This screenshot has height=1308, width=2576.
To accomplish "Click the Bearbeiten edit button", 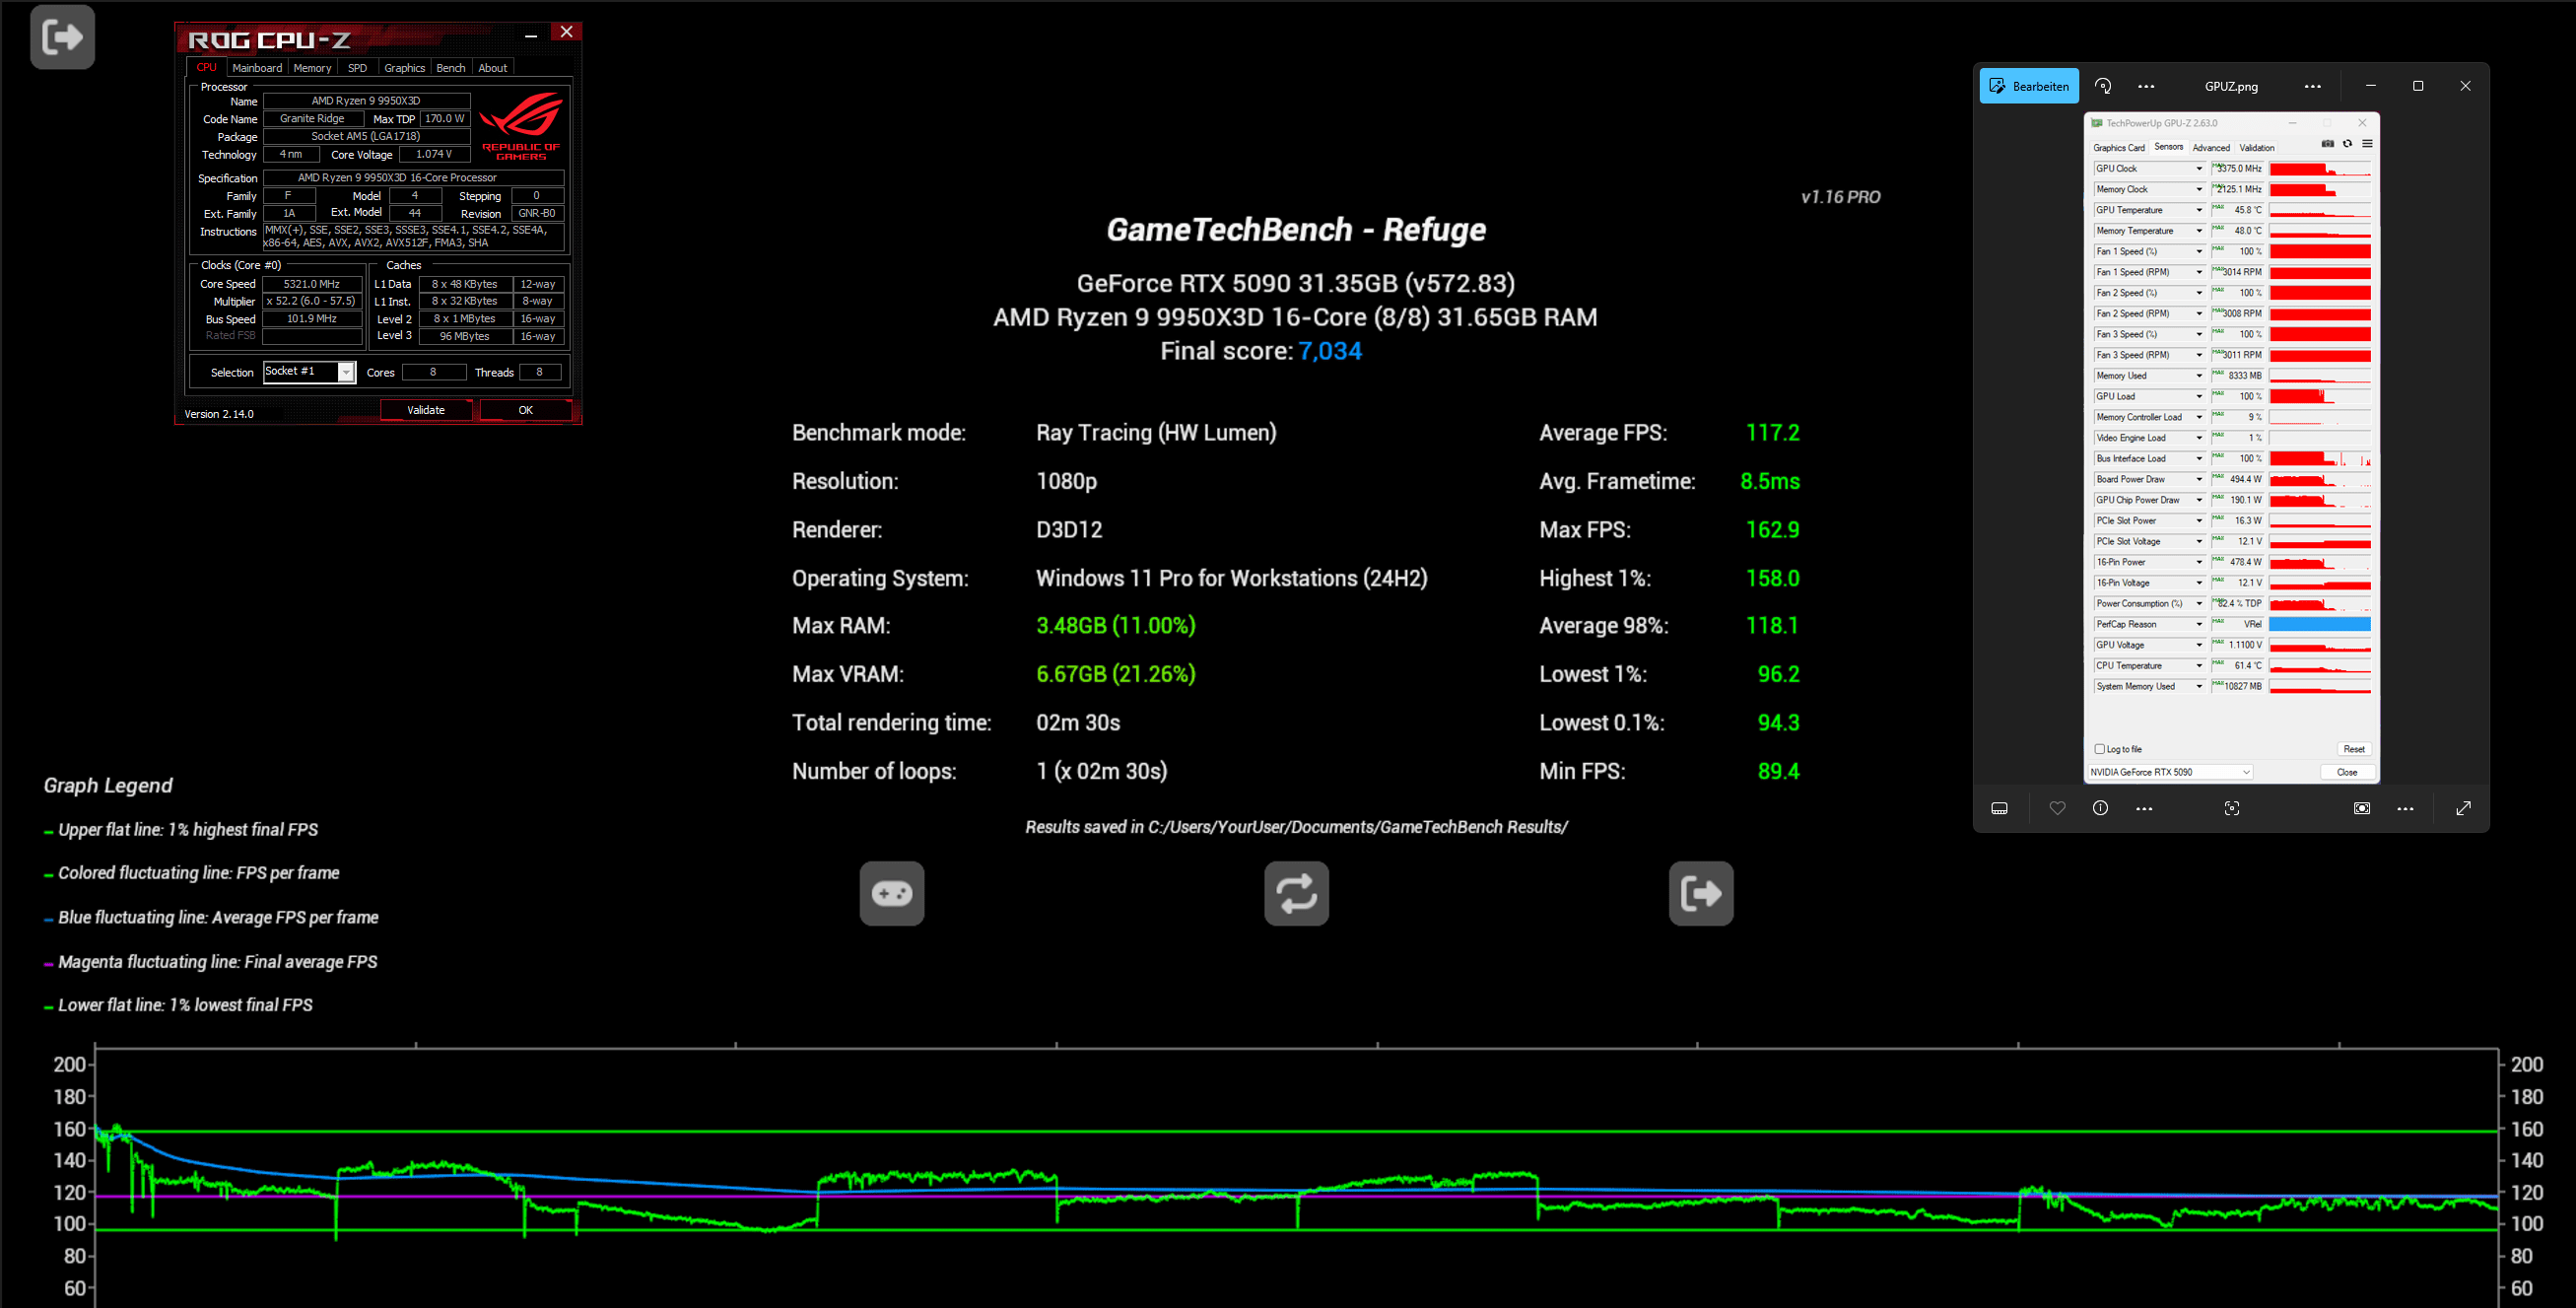I will point(2029,86).
